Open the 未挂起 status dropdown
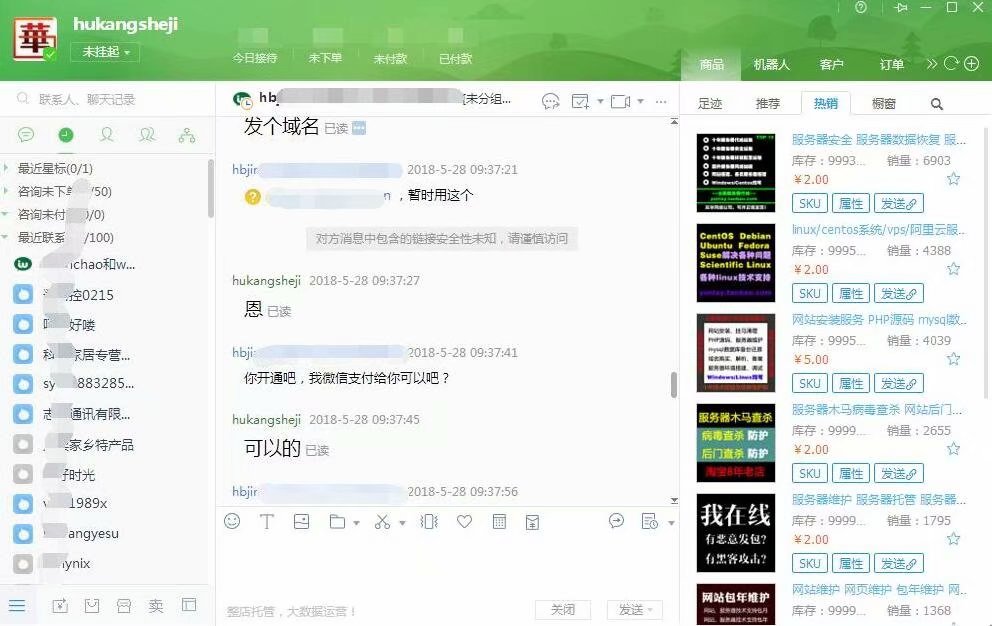Viewport: 992px width, 626px height. [105, 52]
